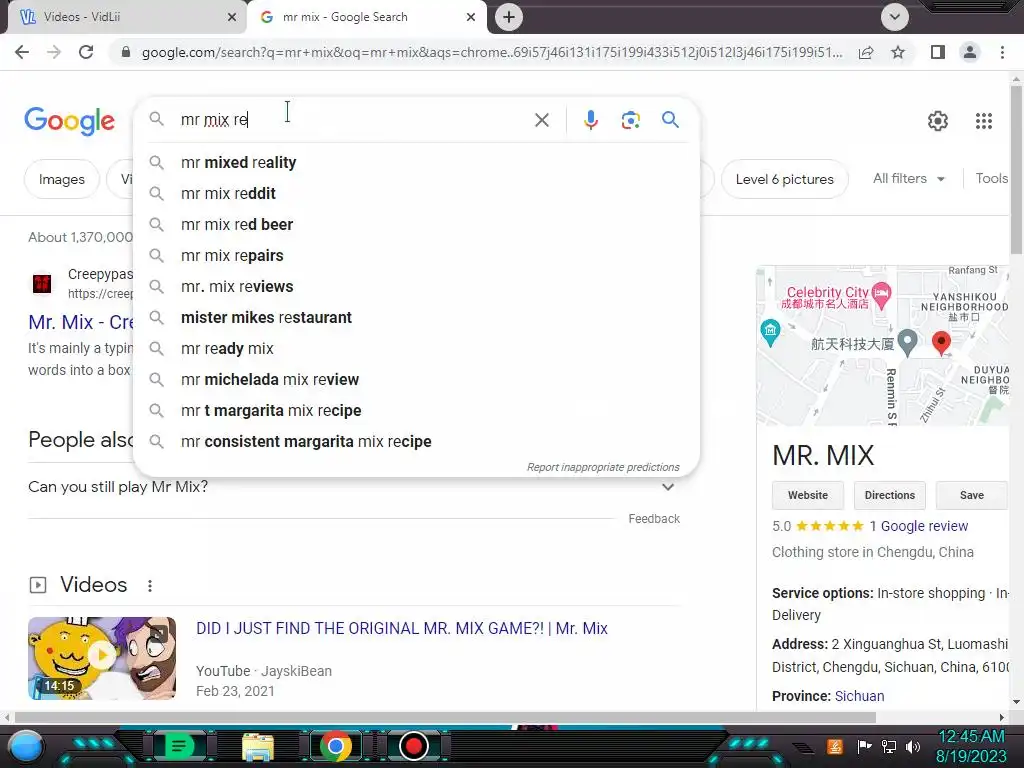This screenshot has width=1024, height=768.
Task: Close the Videos - VidLii tab
Action: pyautogui.click(x=232, y=18)
